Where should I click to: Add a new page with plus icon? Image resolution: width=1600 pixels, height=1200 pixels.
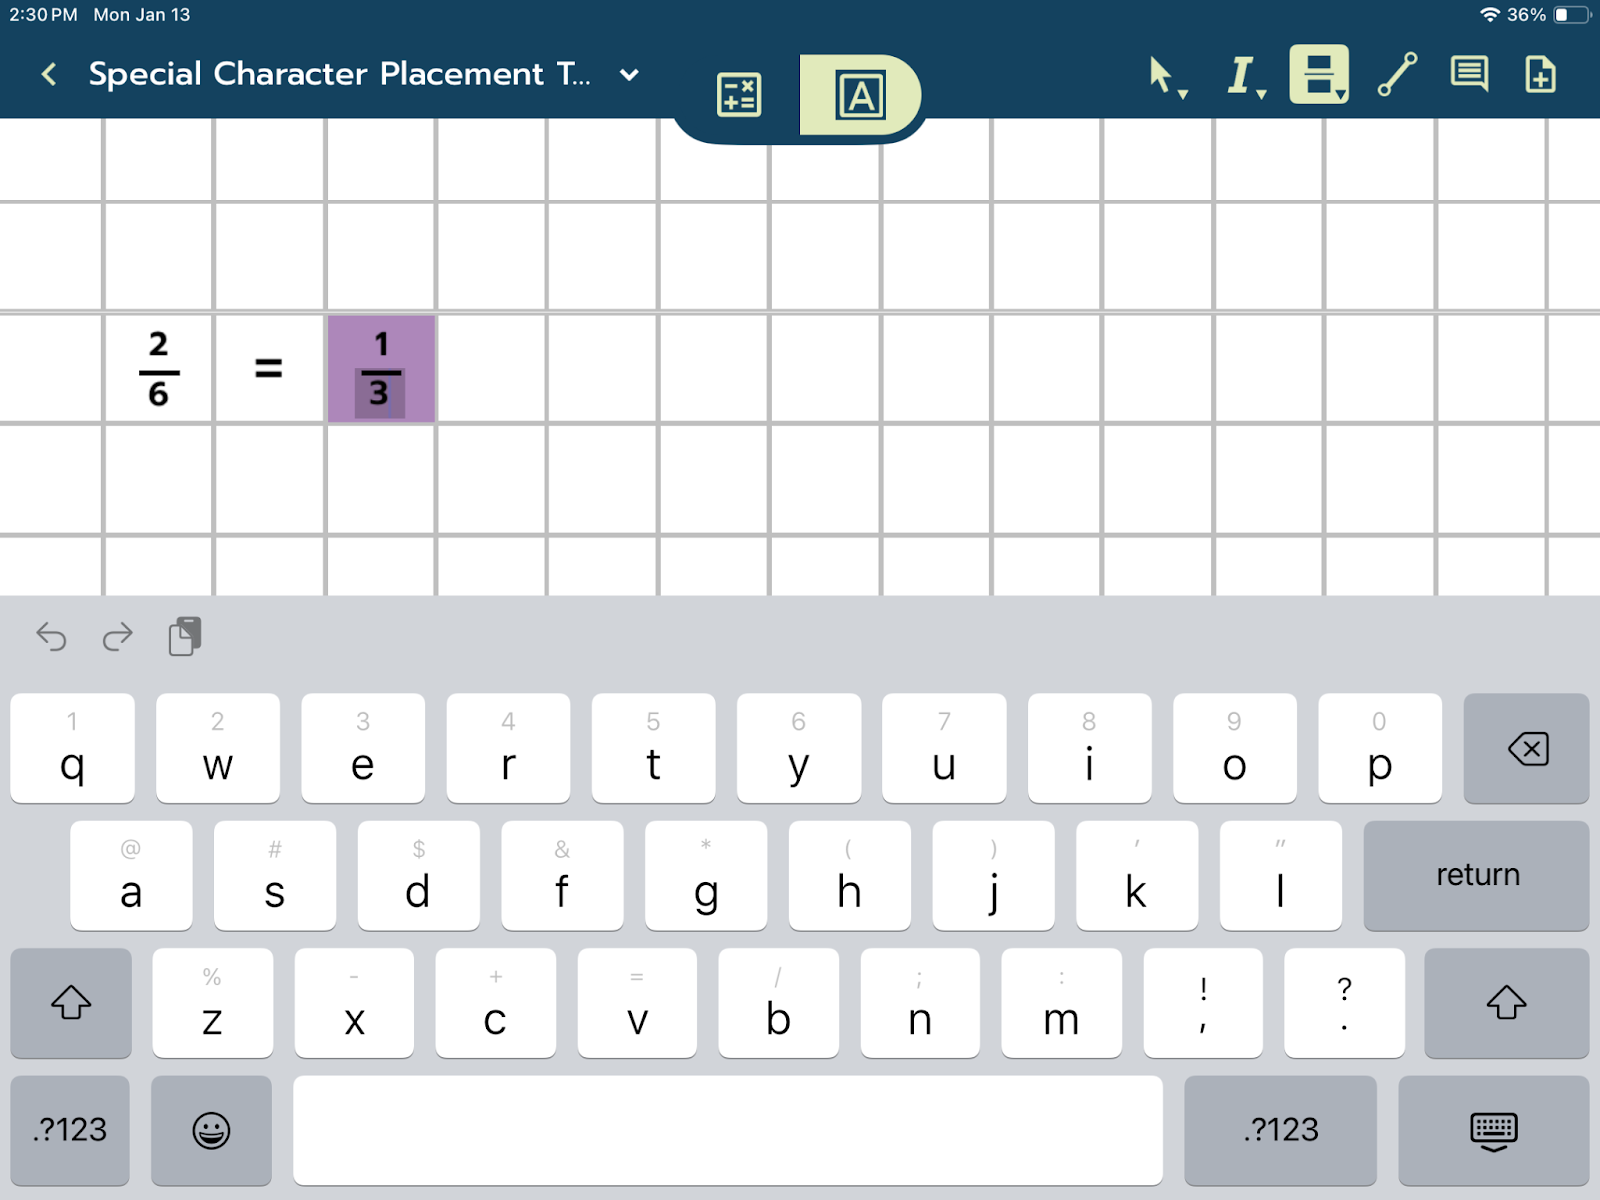[1540, 75]
